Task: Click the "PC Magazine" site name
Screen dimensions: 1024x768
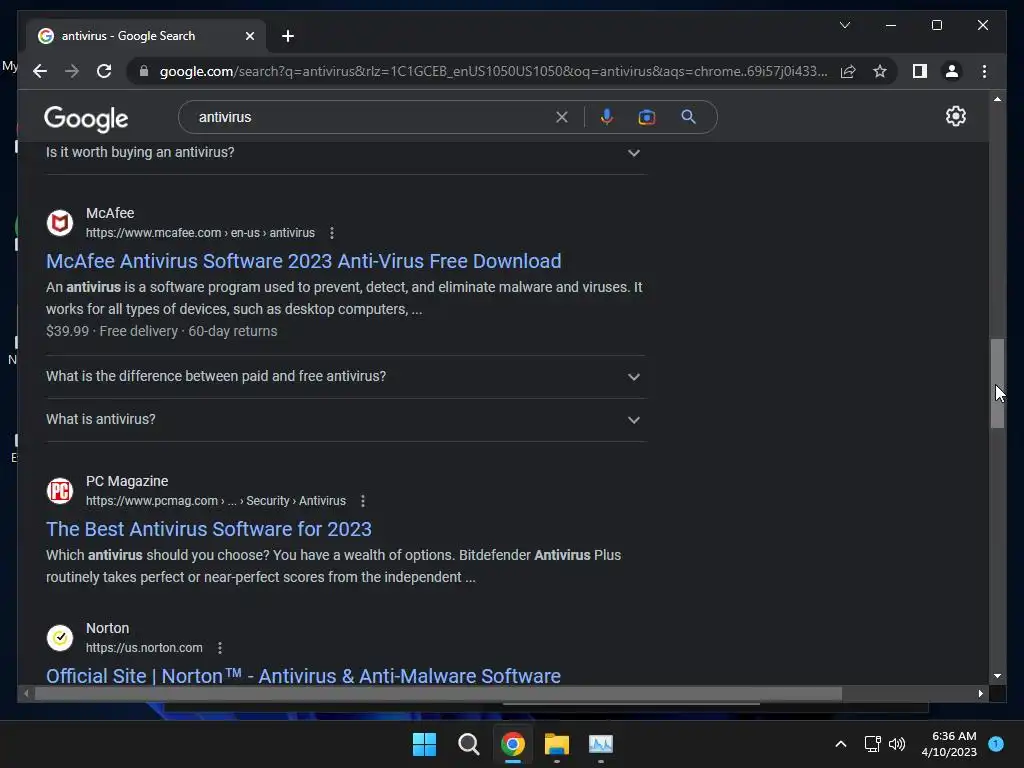Action: coord(127,481)
